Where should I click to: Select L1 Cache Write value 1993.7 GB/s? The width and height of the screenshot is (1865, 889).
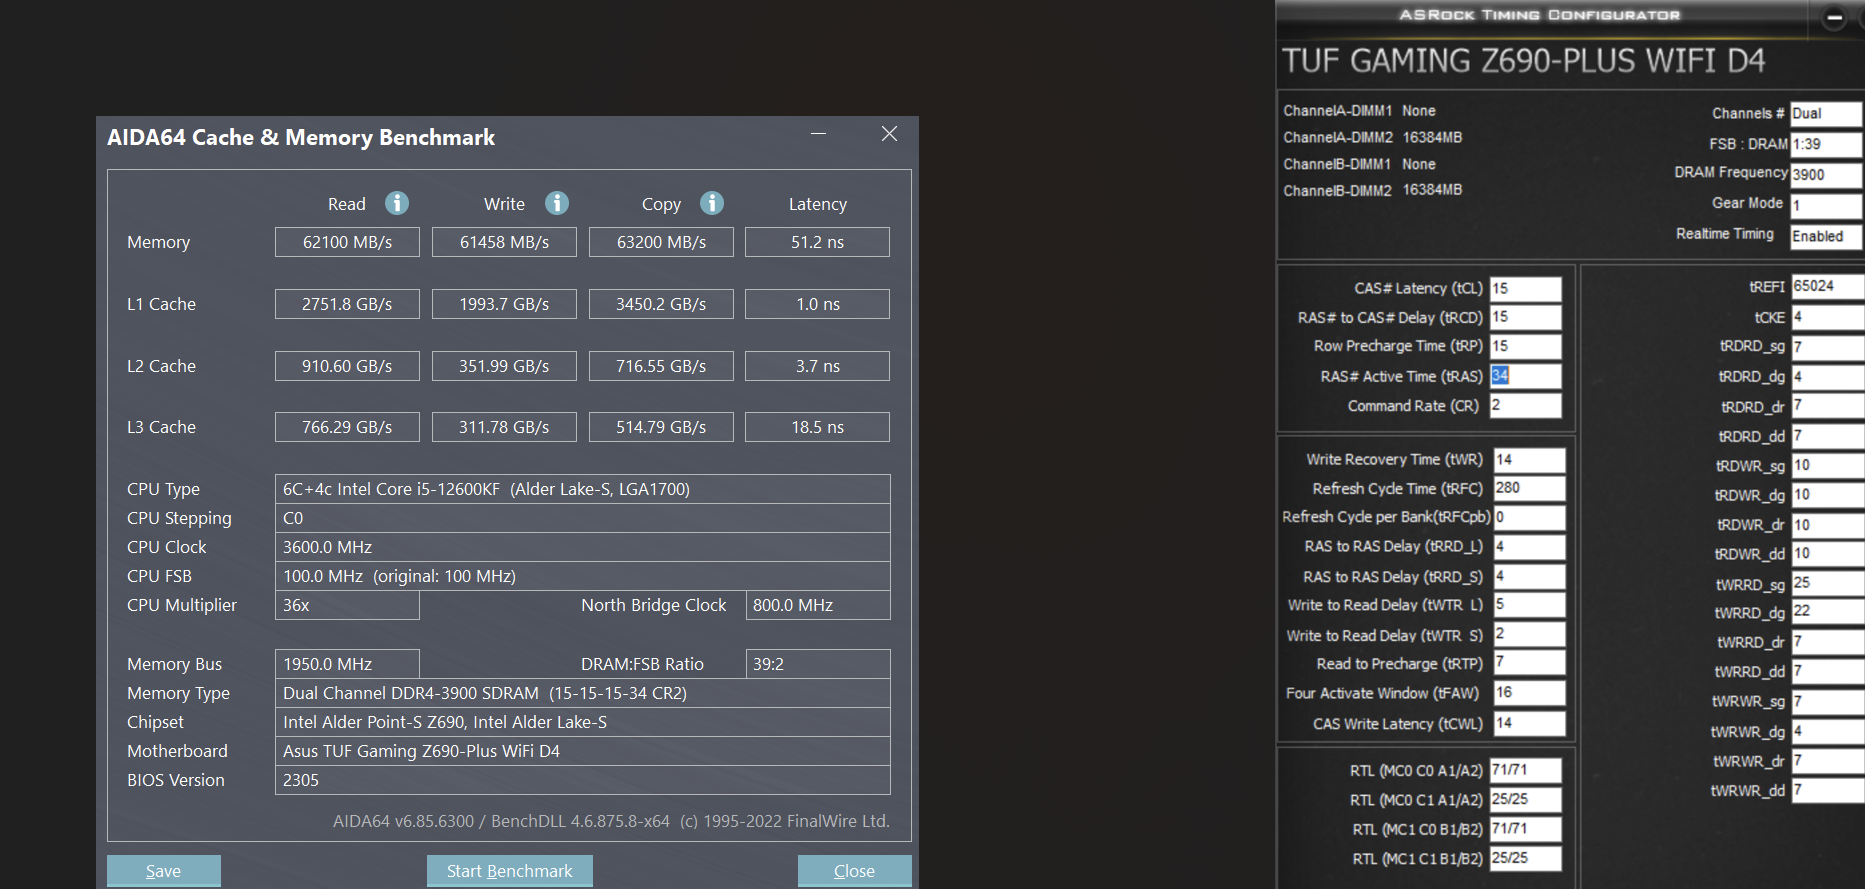504,304
